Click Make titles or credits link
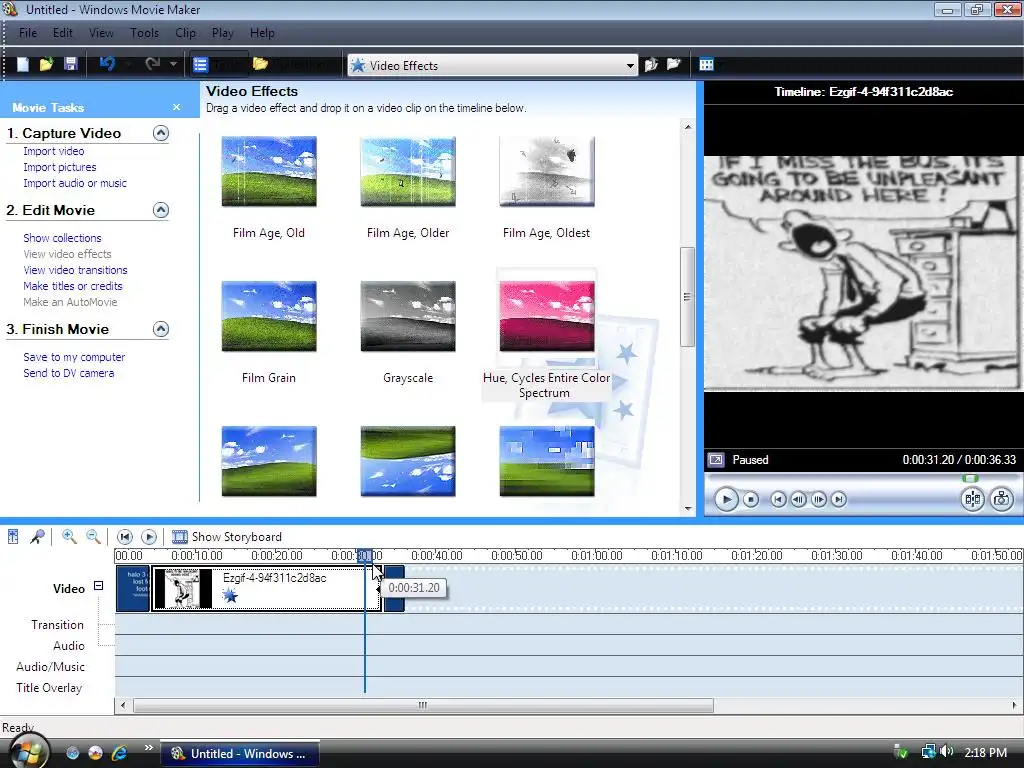 pyautogui.click(x=72, y=286)
